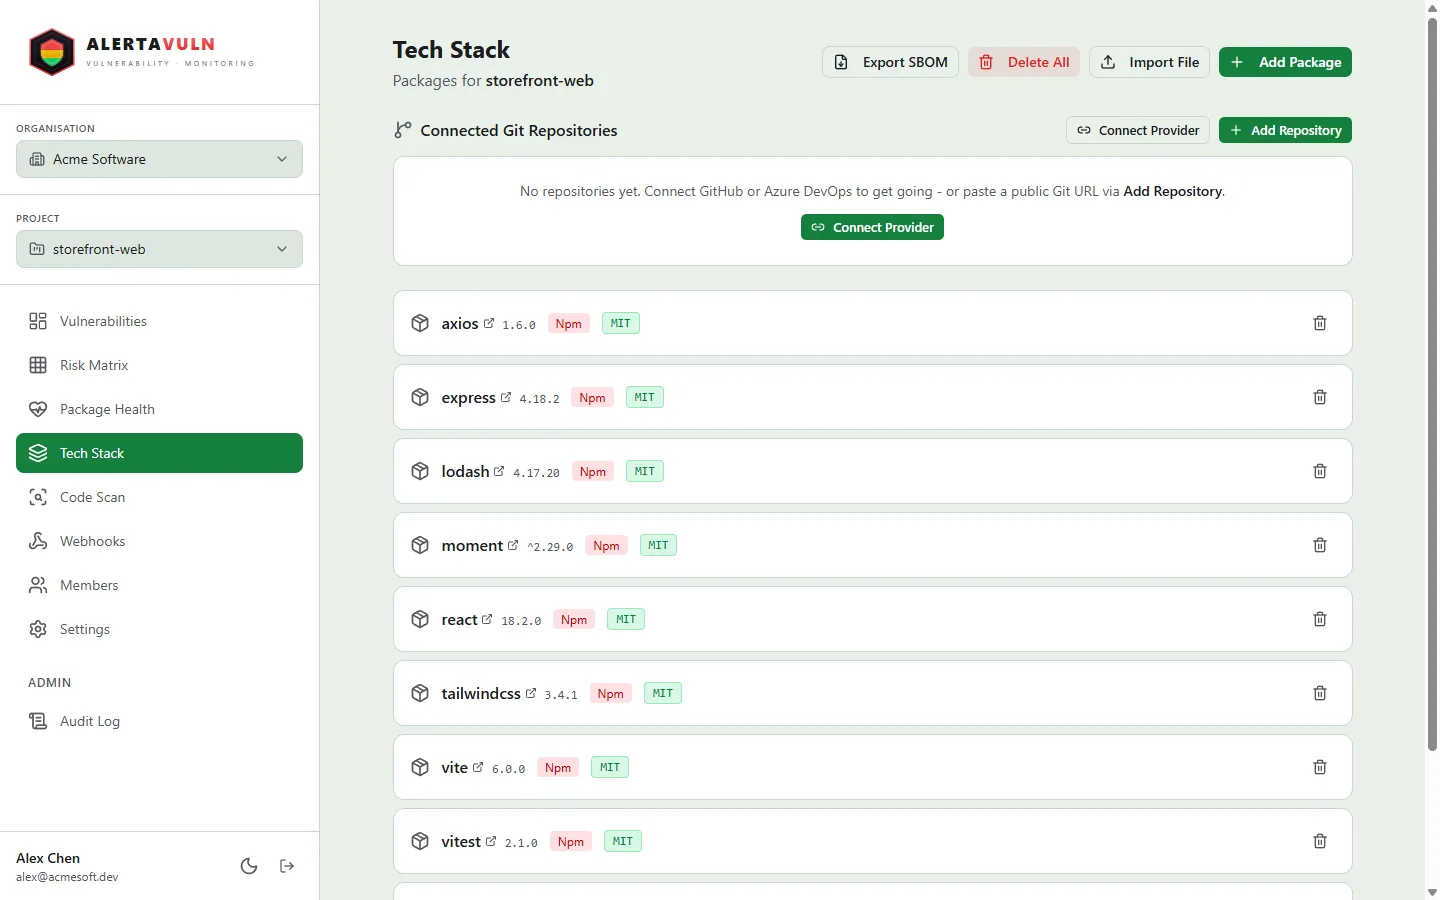
Task: Click the version 6.0.0 on the vite row
Action: (x=509, y=768)
